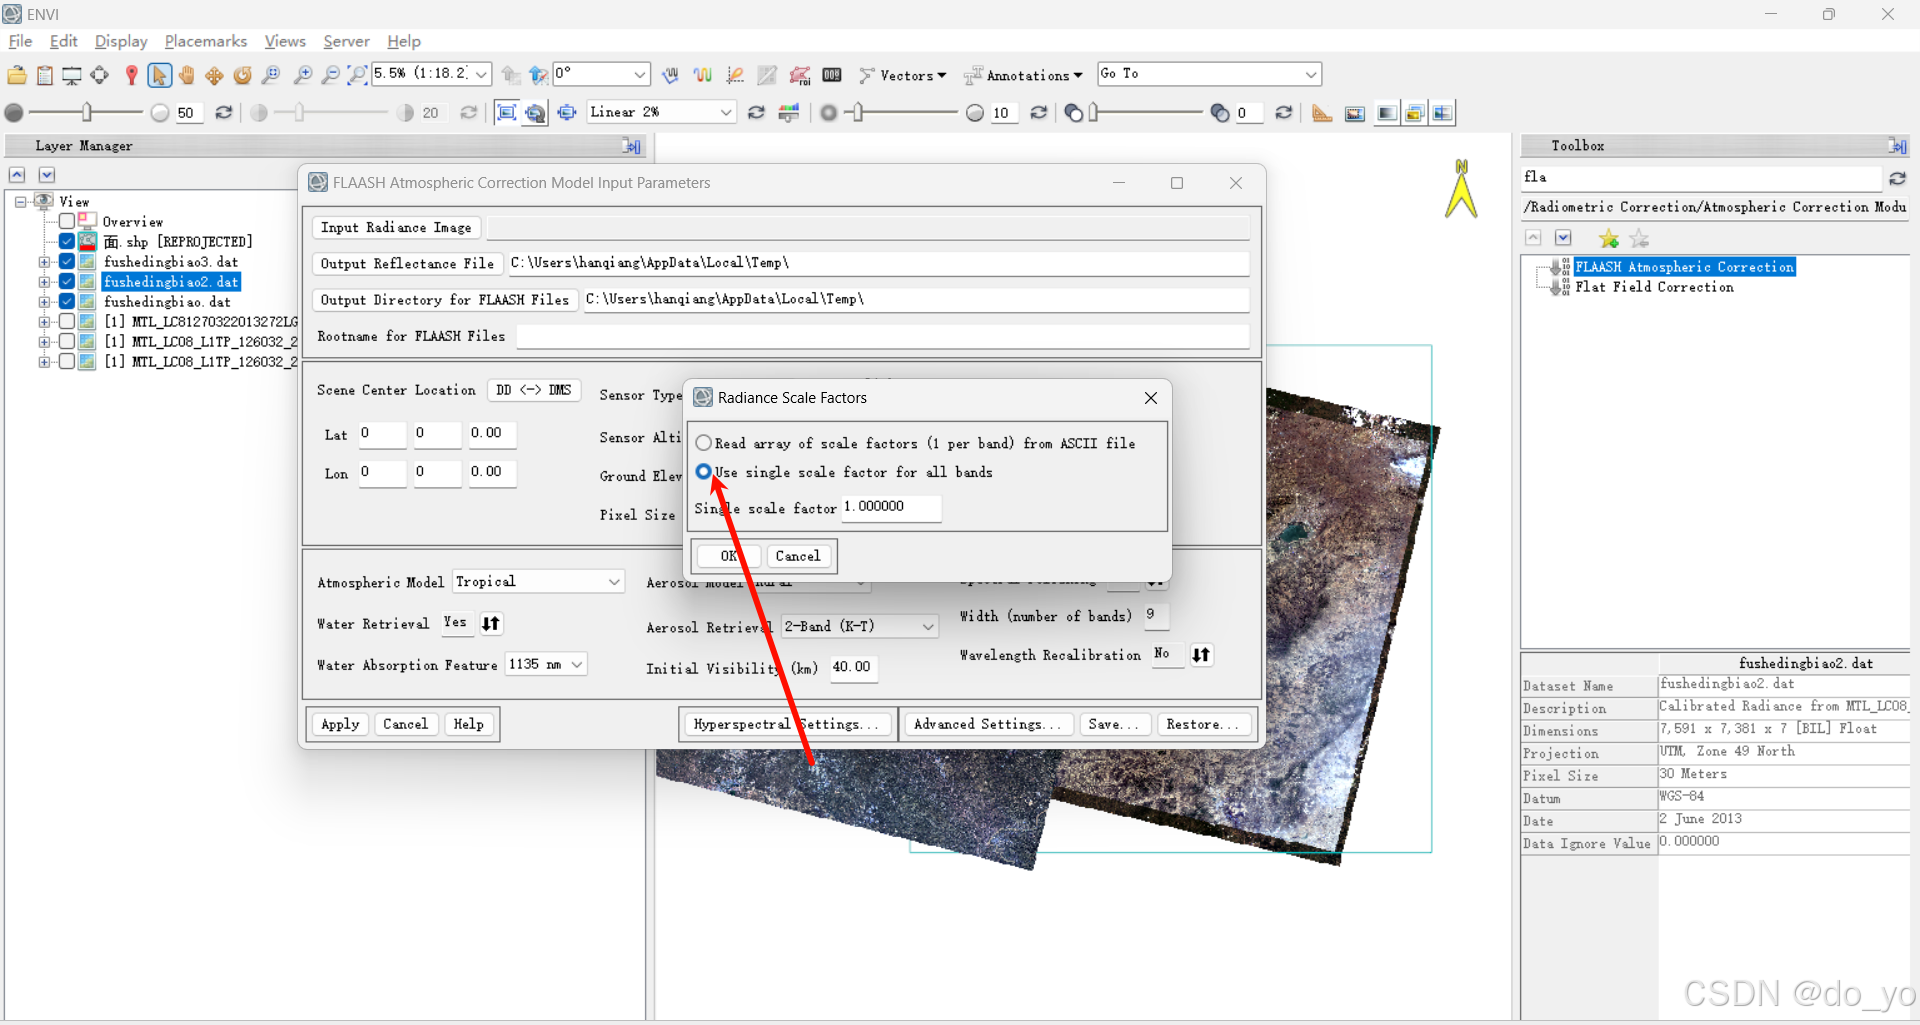Image resolution: width=1920 pixels, height=1025 pixels.
Task: Click the Data Manager clipboard icon
Action: (x=44, y=75)
